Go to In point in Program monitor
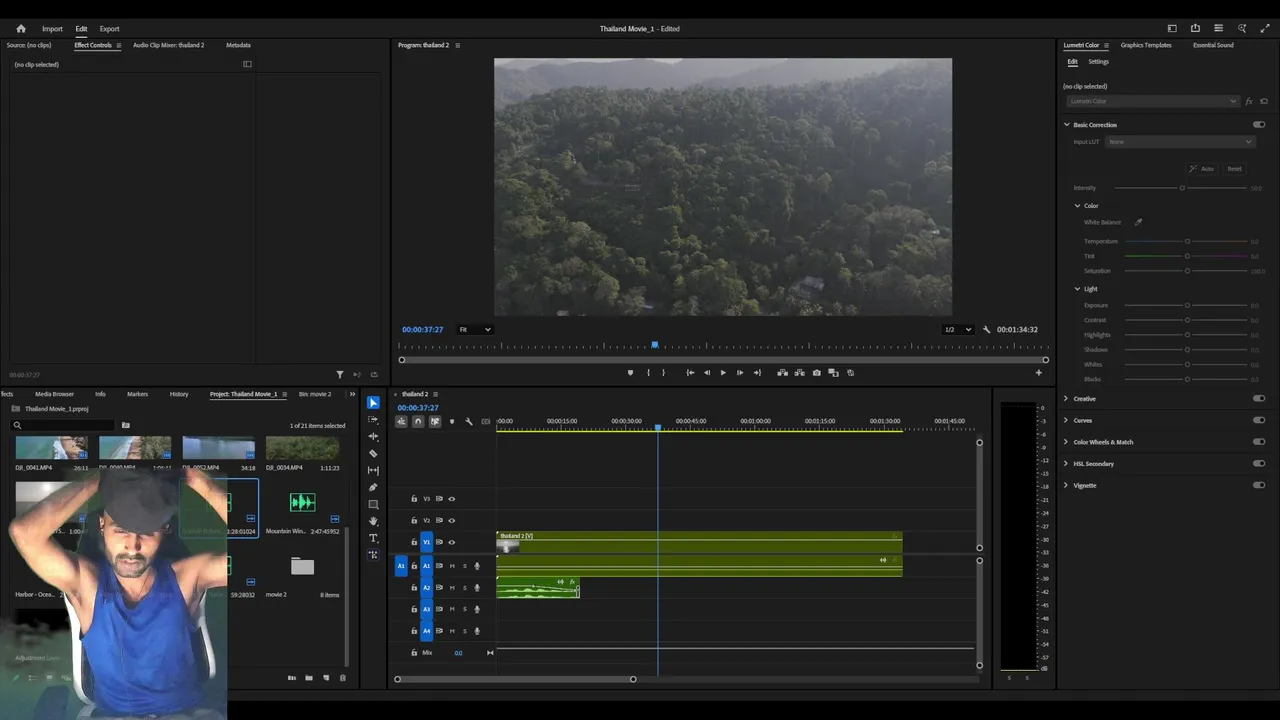The image size is (1280, 720). (x=690, y=373)
